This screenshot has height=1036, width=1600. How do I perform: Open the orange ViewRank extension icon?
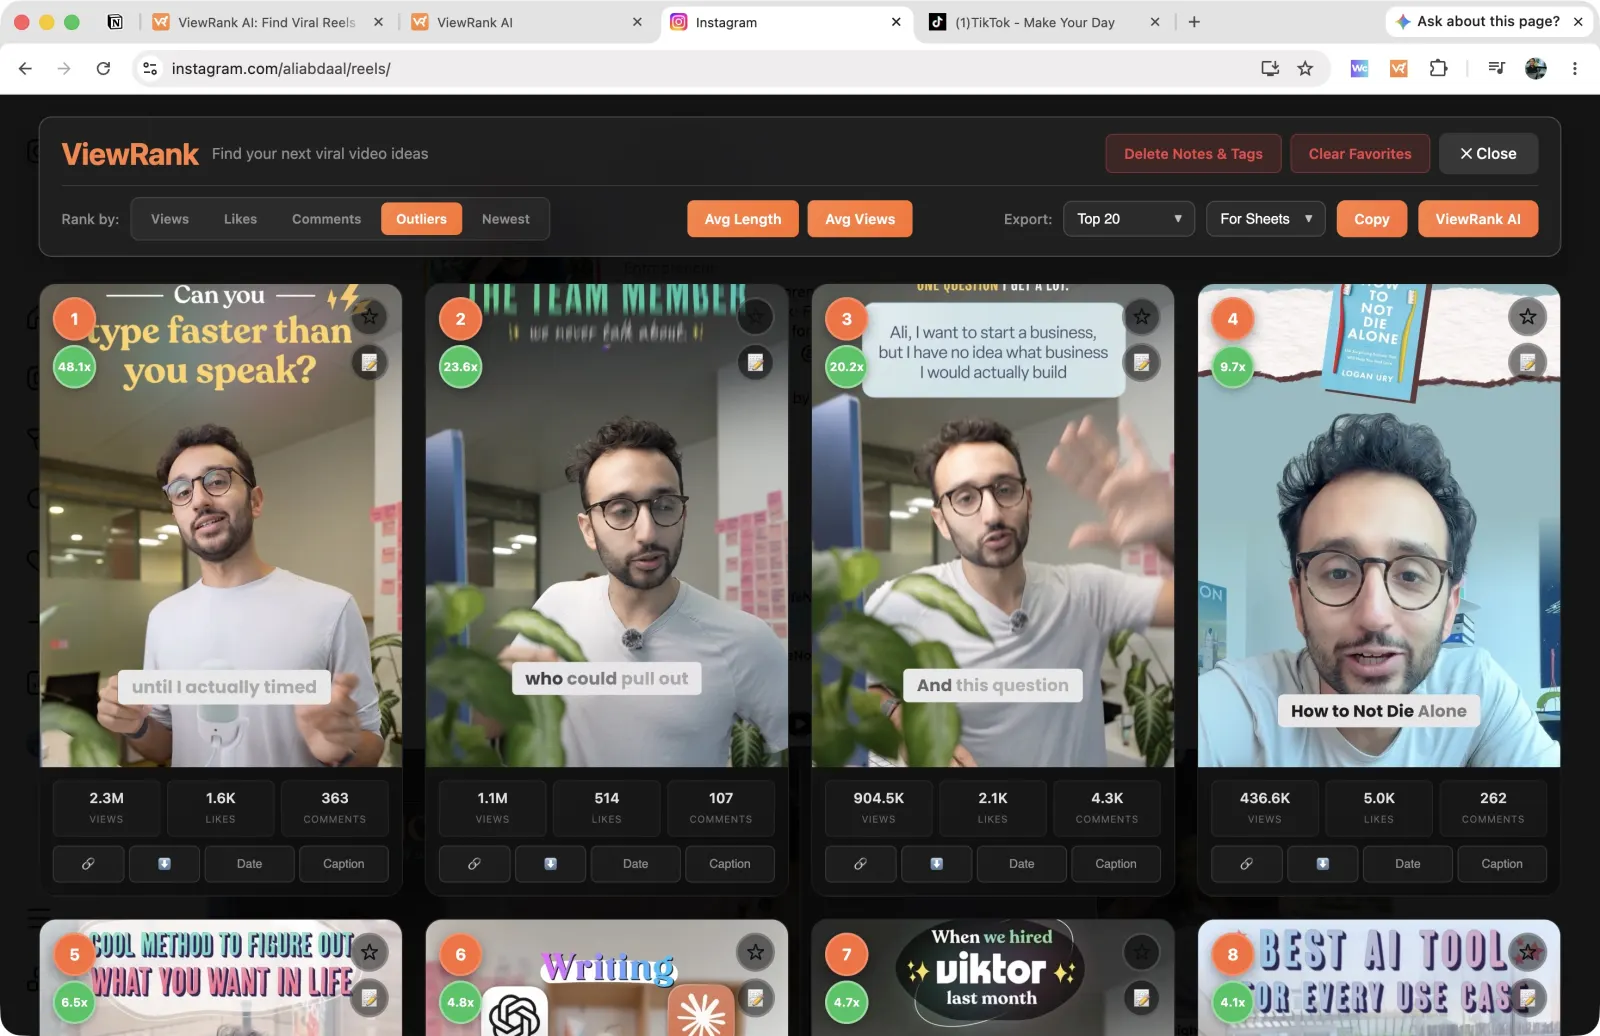click(1398, 68)
